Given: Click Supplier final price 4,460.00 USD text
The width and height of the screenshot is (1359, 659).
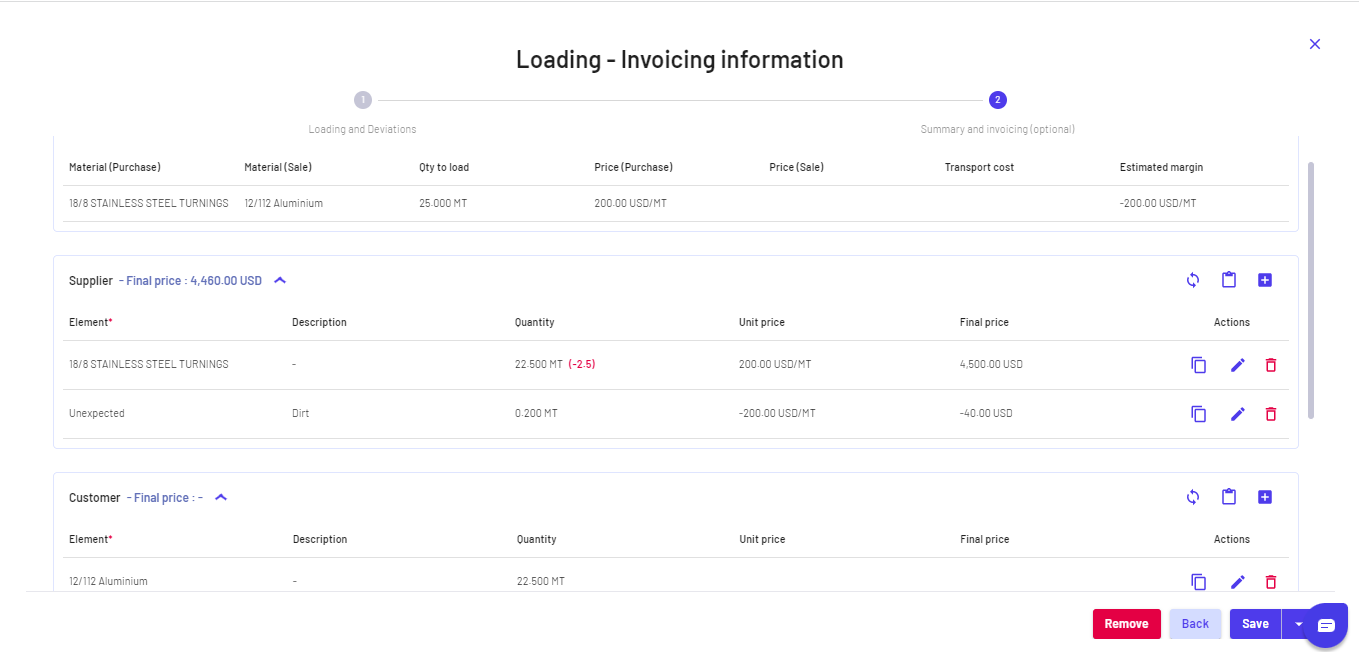Looking at the screenshot, I should tap(190, 281).
